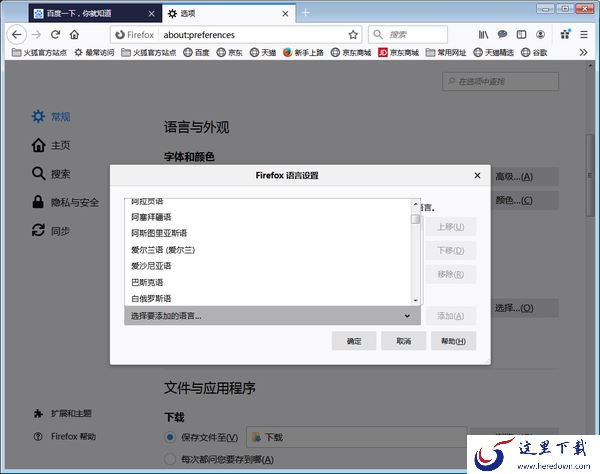Select 爱尔兰语 (爱尔兰) in language list
Image resolution: width=600 pixels, height=474 pixels.
coord(267,250)
